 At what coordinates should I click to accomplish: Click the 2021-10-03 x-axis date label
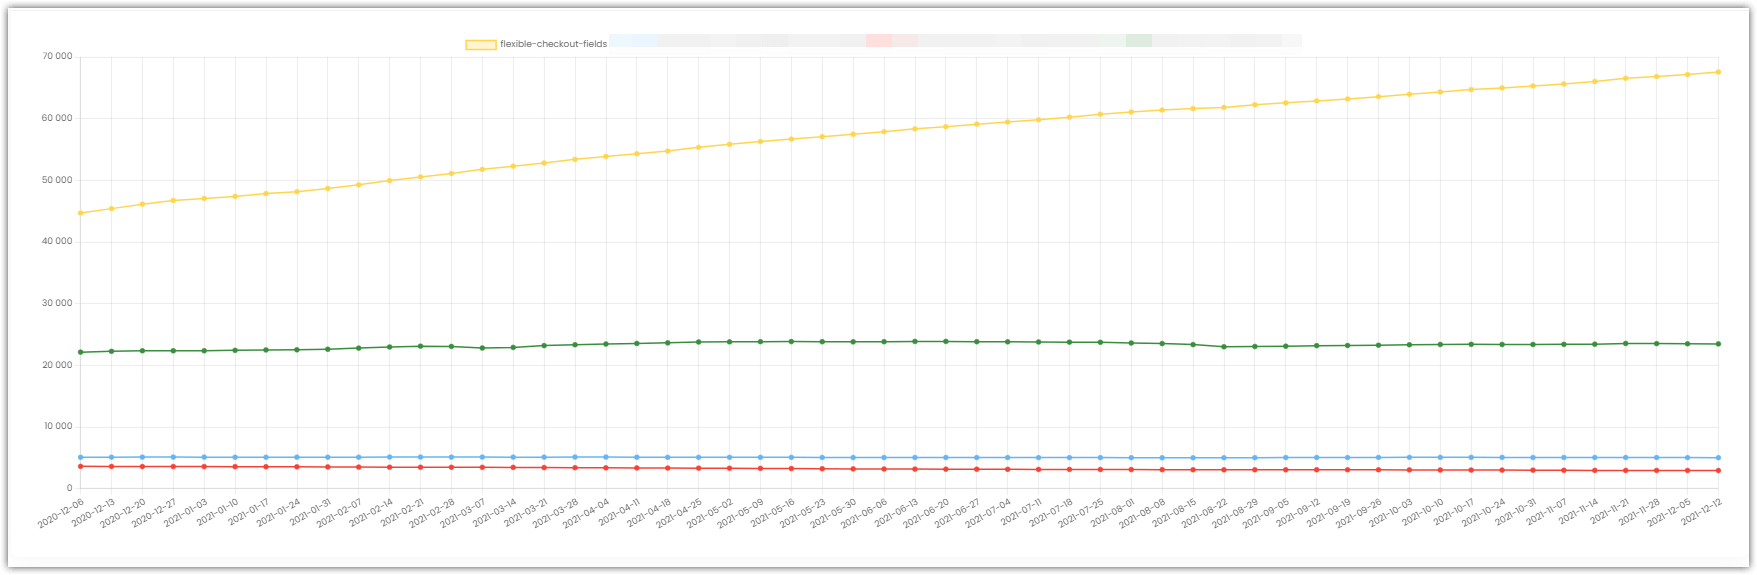coord(1391,512)
